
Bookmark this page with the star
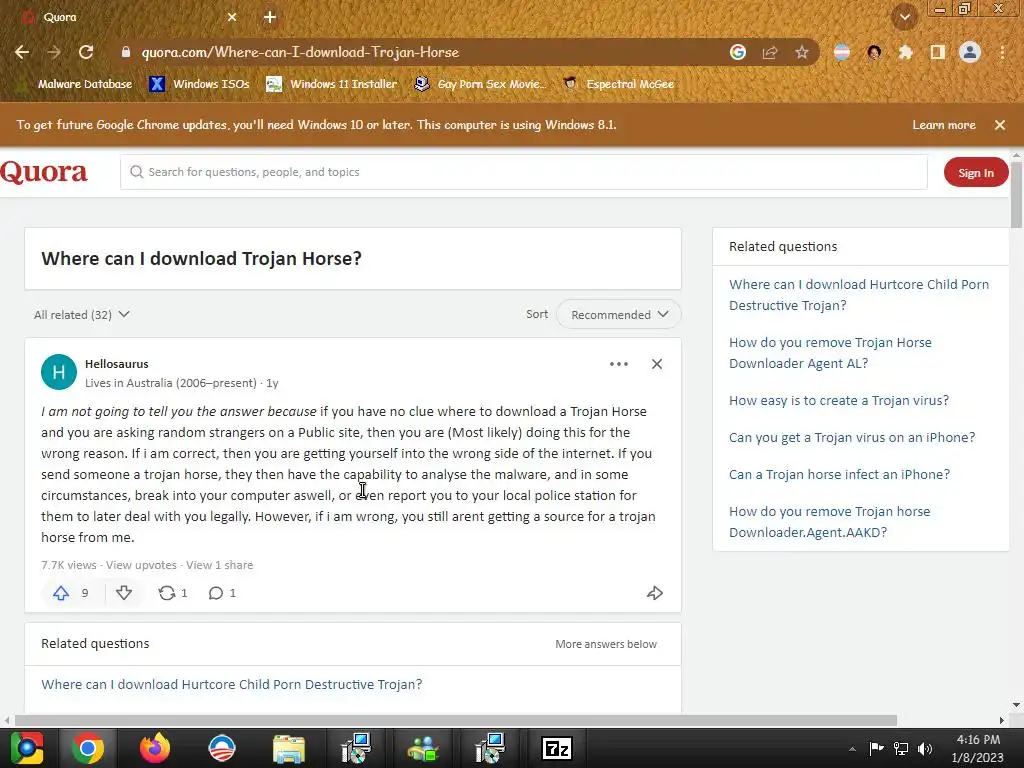(802, 52)
